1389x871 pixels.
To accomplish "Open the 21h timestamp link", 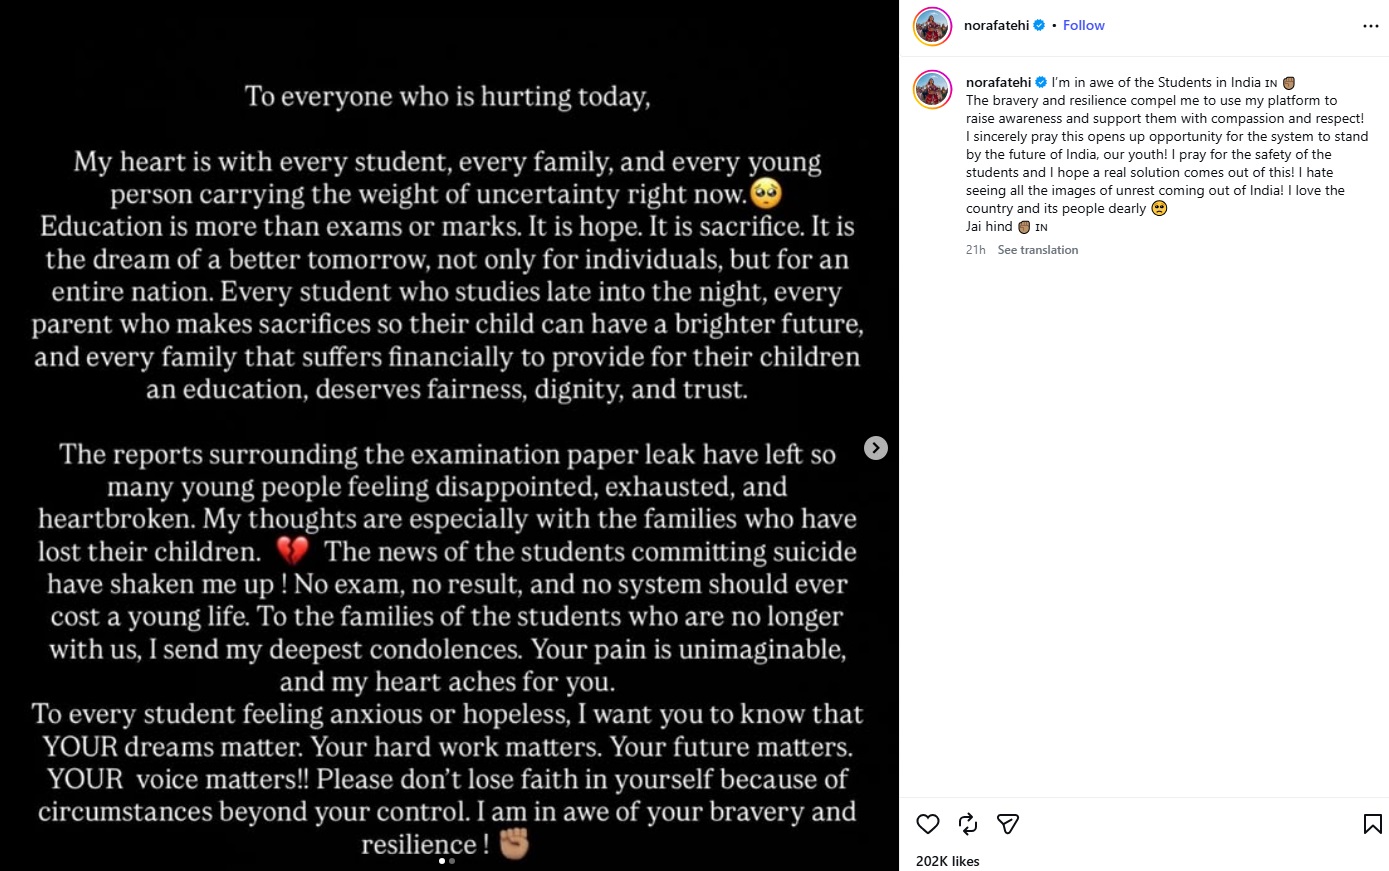I will tap(976, 250).
